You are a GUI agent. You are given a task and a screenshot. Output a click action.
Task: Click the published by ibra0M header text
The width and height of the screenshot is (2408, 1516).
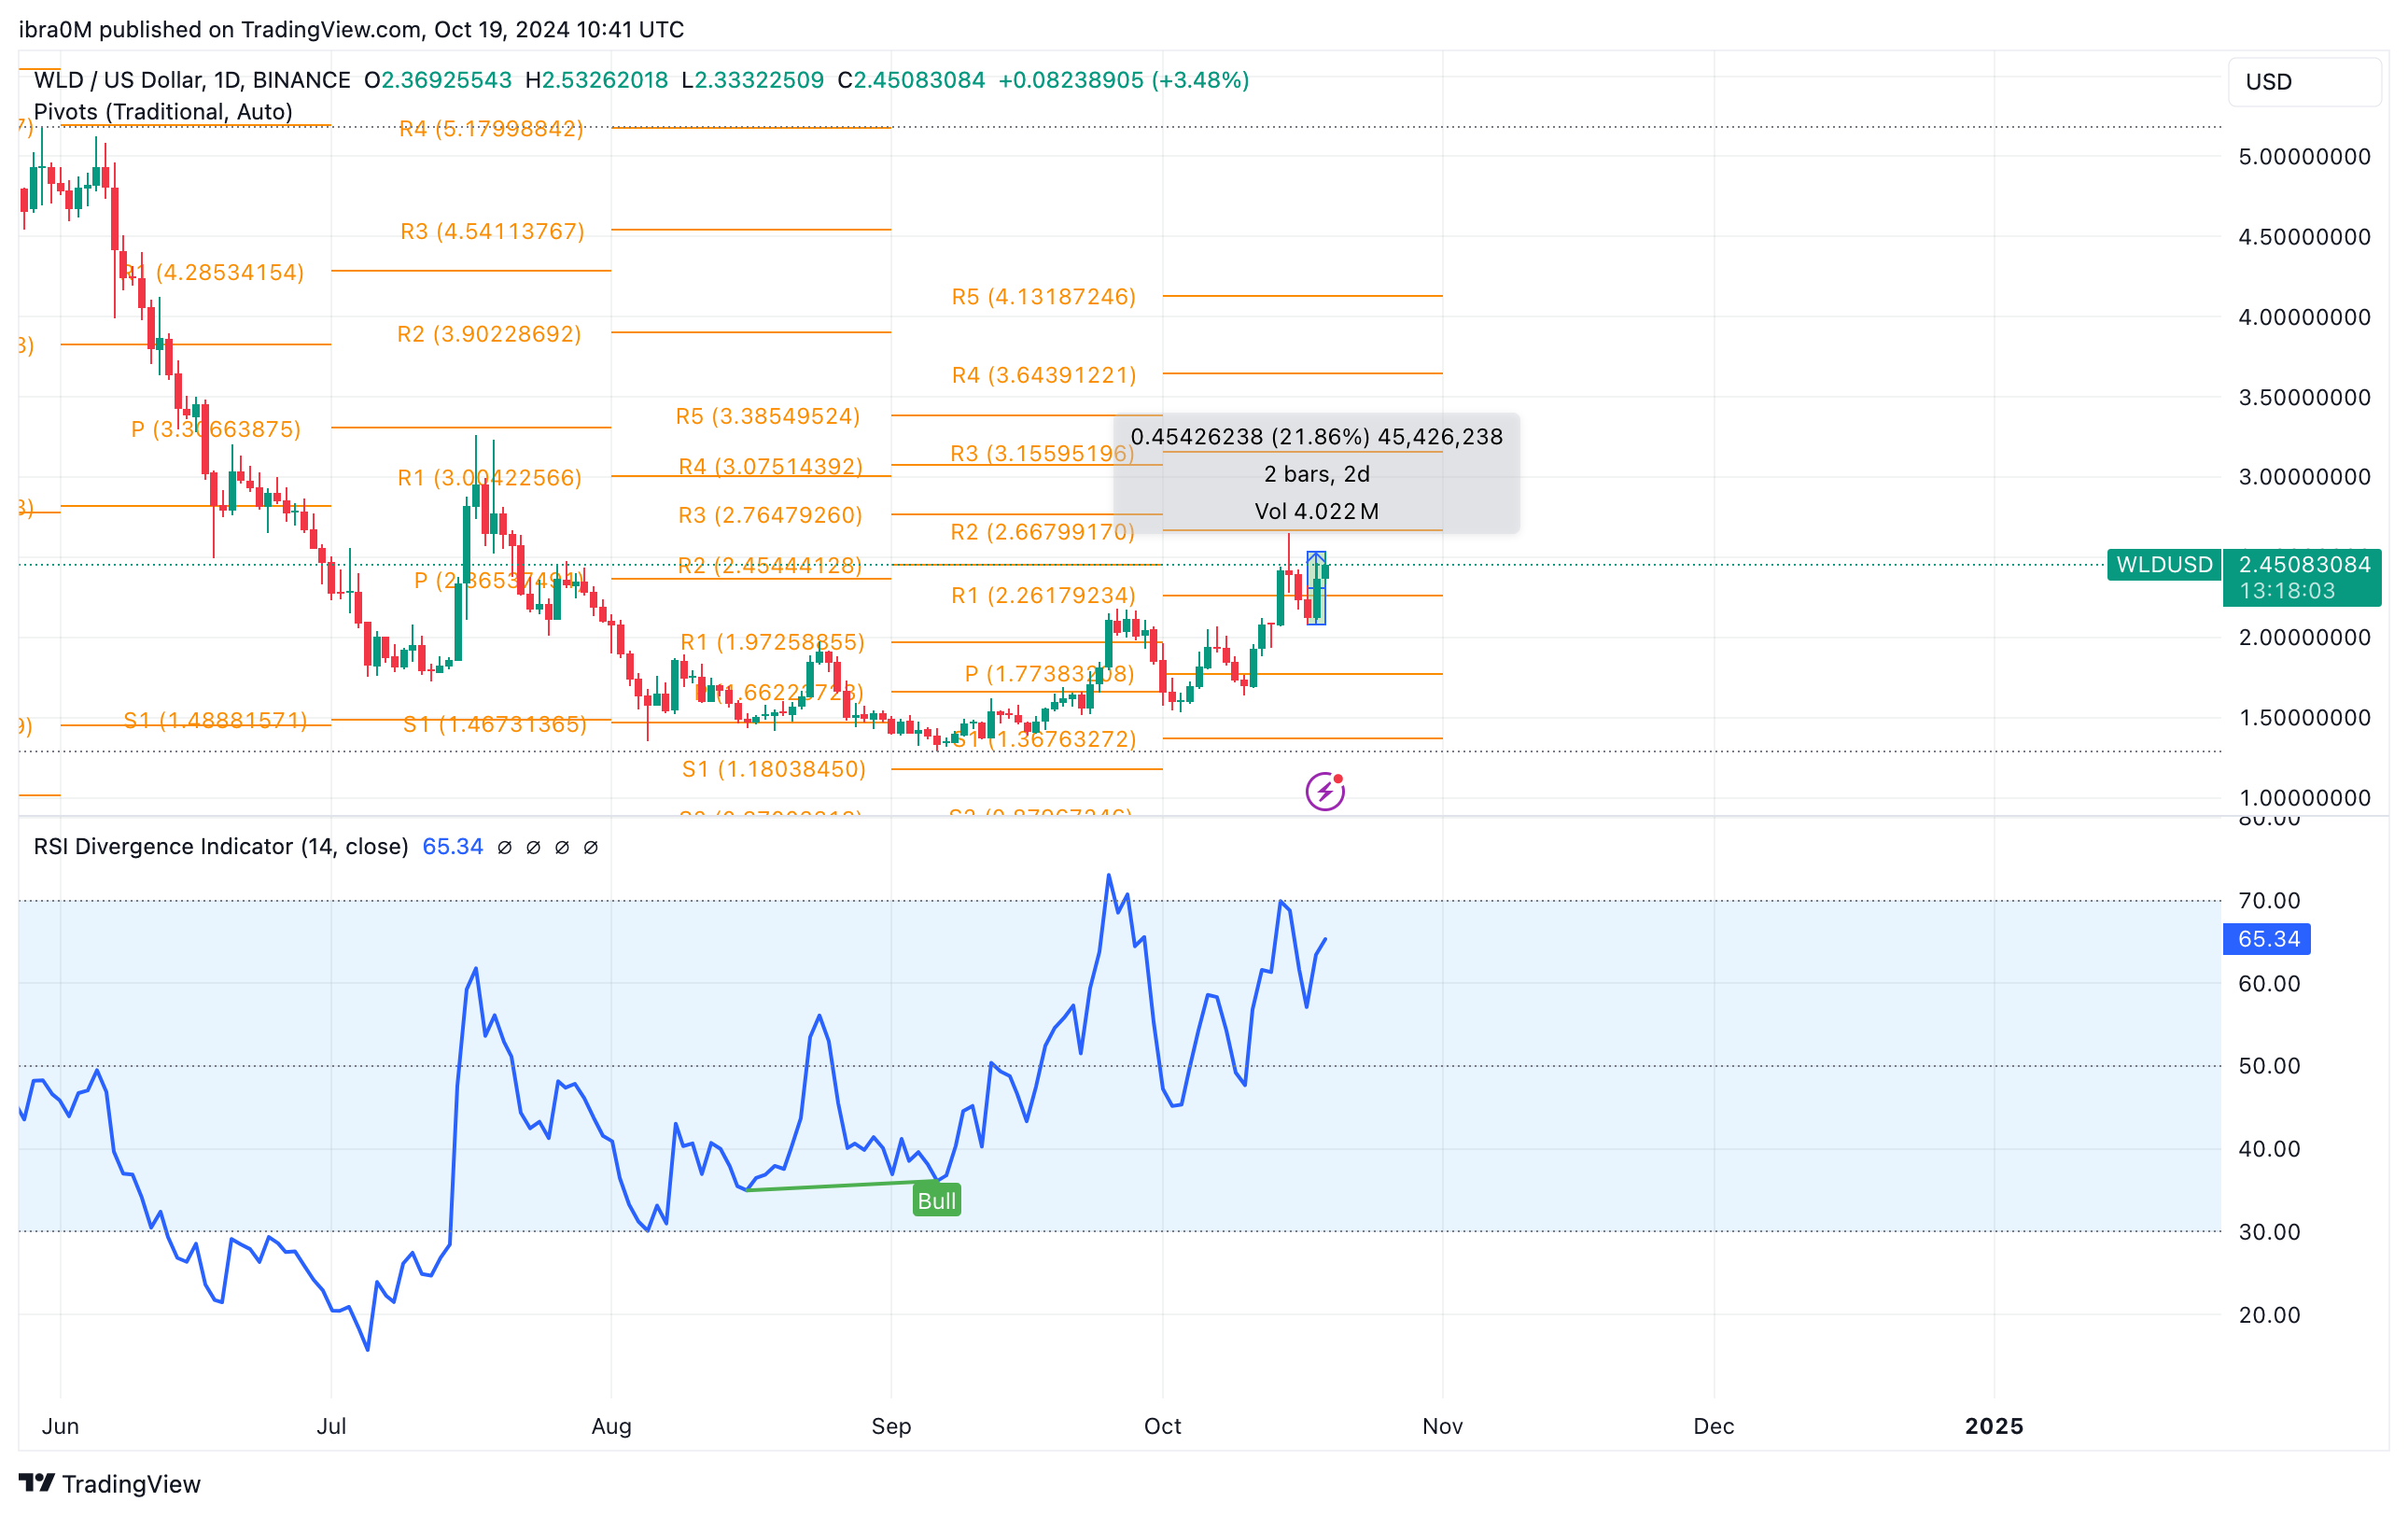click(x=351, y=29)
